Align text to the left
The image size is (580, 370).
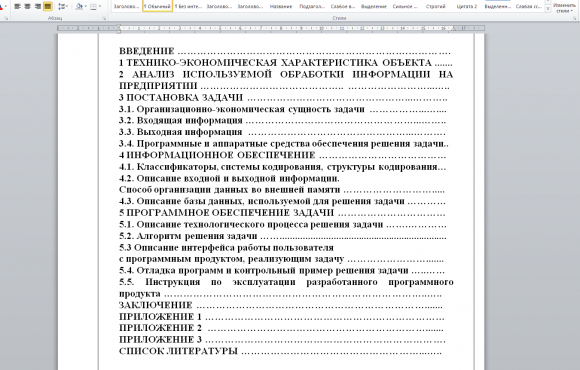pos(17,6)
